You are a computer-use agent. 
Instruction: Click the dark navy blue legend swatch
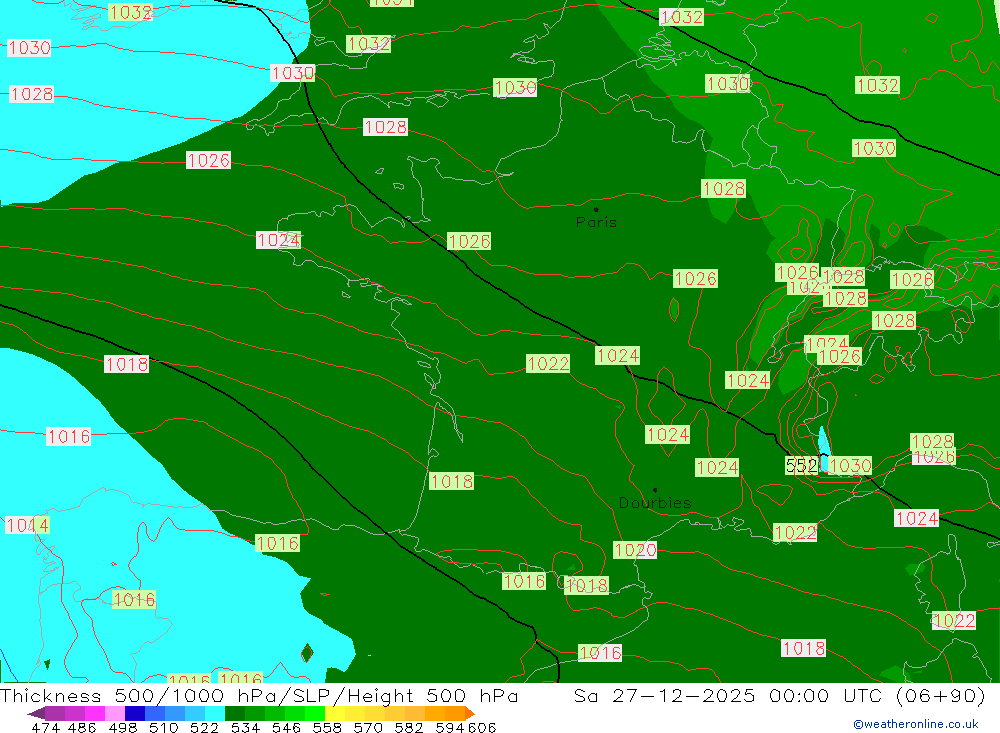coord(135,713)
